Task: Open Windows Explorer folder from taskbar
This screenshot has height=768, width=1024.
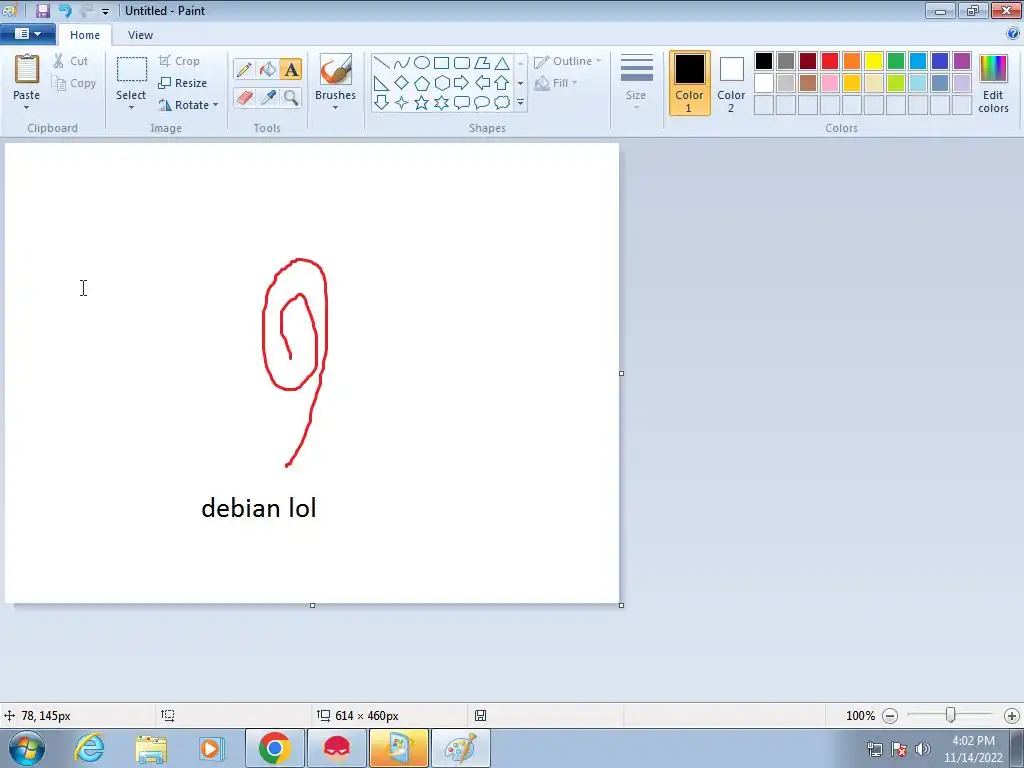Action: tap(152, 748)
